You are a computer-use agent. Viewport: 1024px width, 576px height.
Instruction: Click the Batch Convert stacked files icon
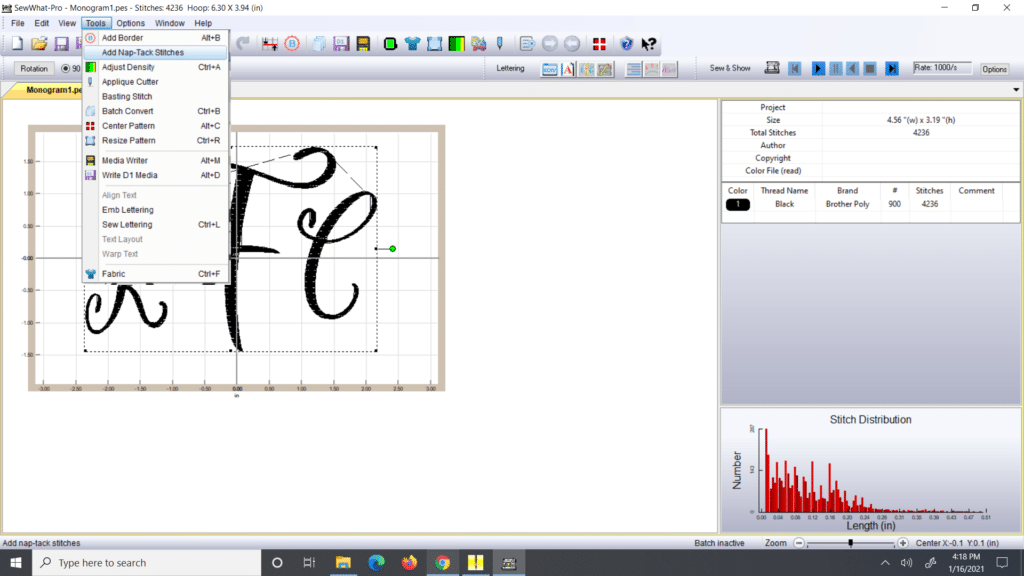[319, 44]
